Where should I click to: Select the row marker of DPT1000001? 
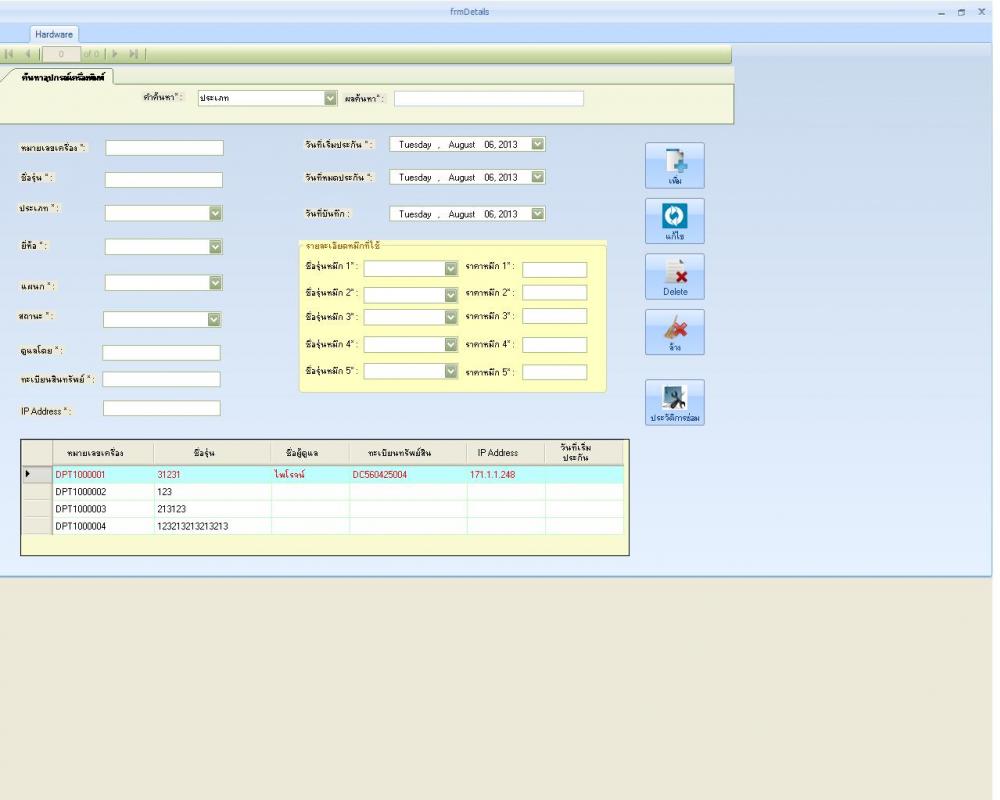pyautogui.click(x=37, y=474)
